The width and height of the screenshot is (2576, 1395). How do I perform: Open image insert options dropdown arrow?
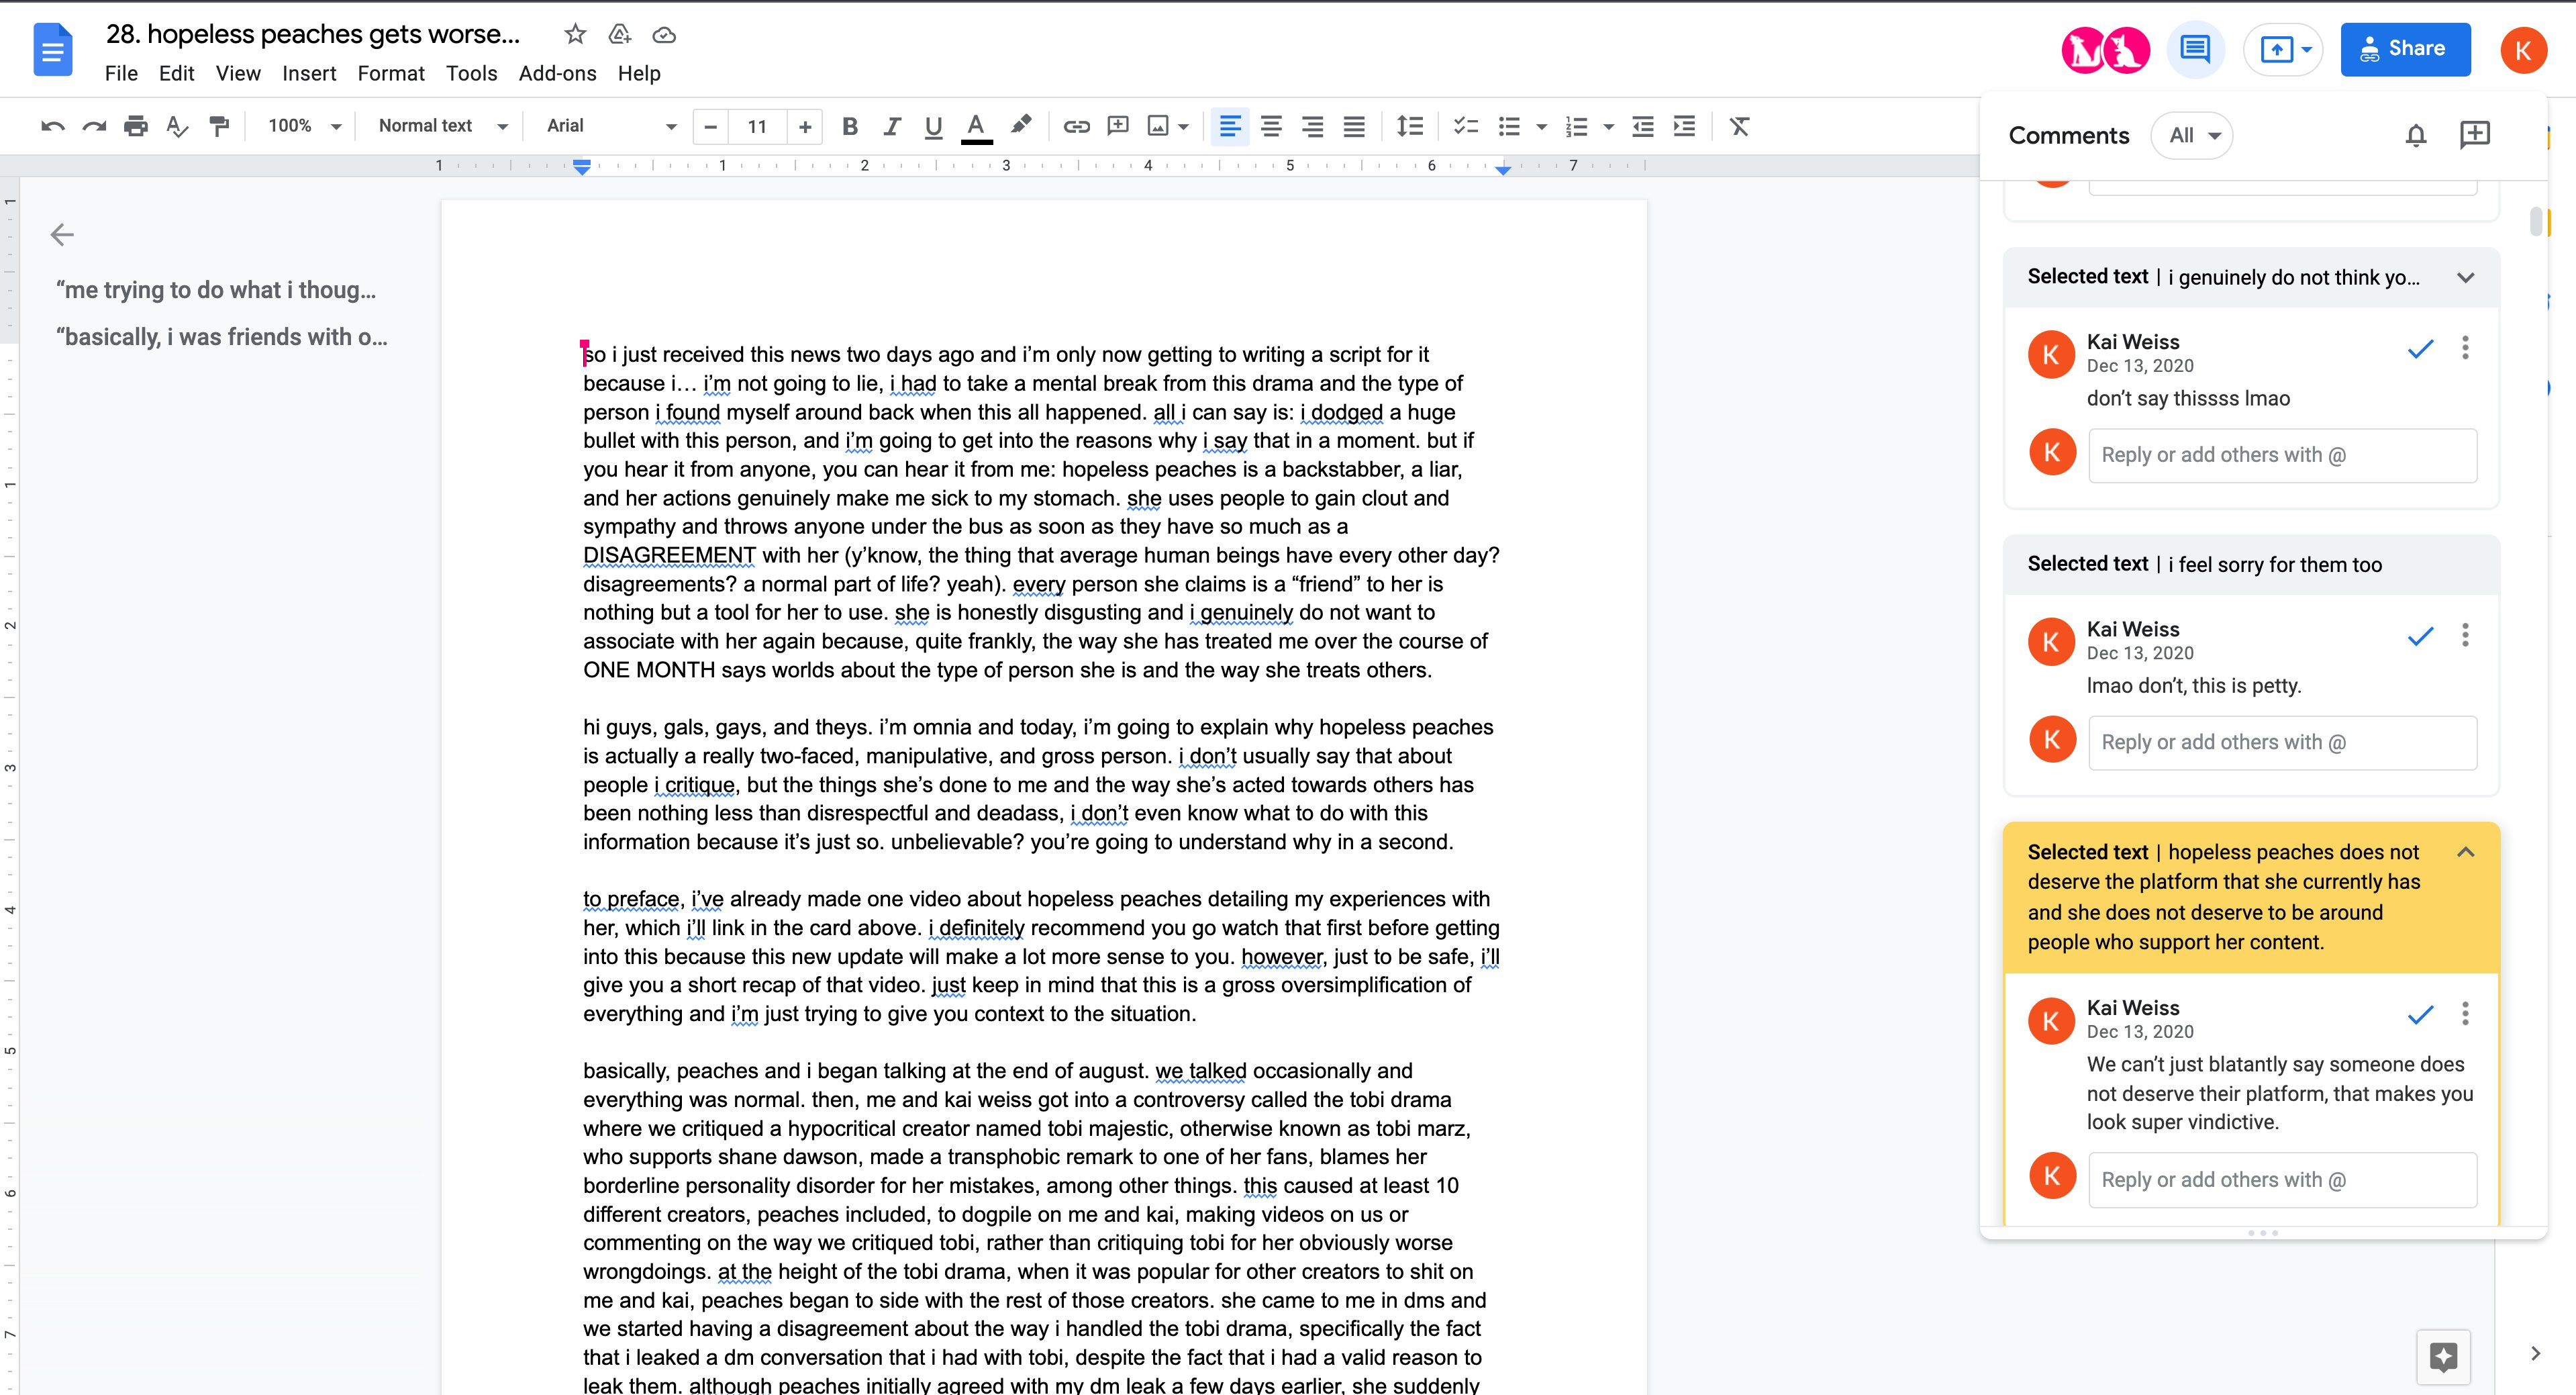1184,127
